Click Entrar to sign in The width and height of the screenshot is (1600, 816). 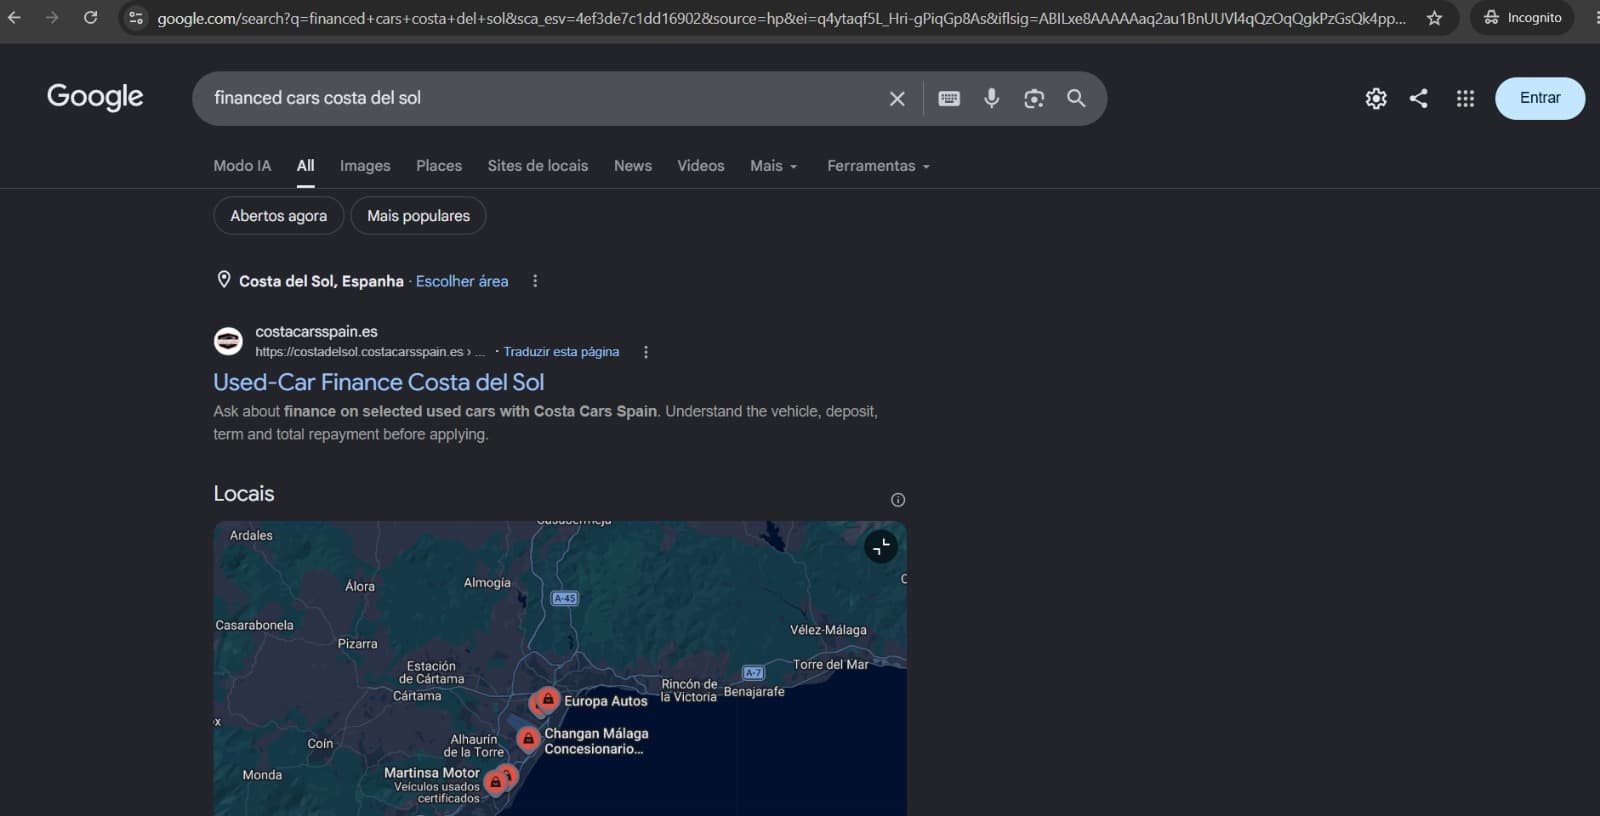tap(1540, 98)
